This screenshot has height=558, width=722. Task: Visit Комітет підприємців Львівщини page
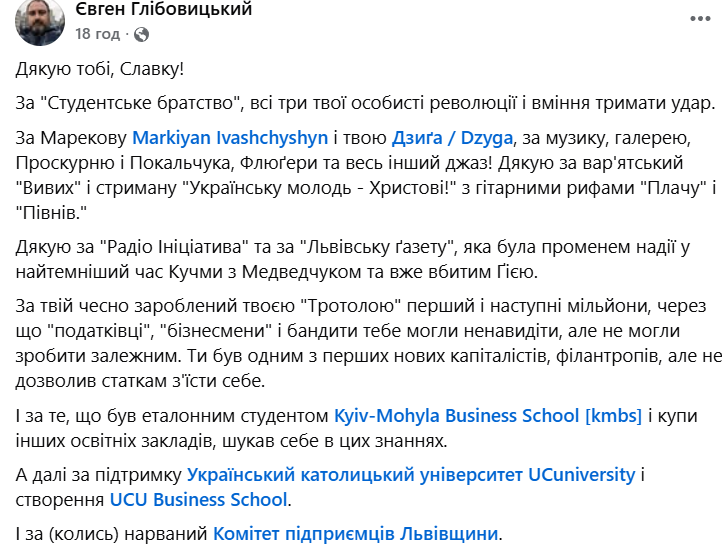[354, 533]
